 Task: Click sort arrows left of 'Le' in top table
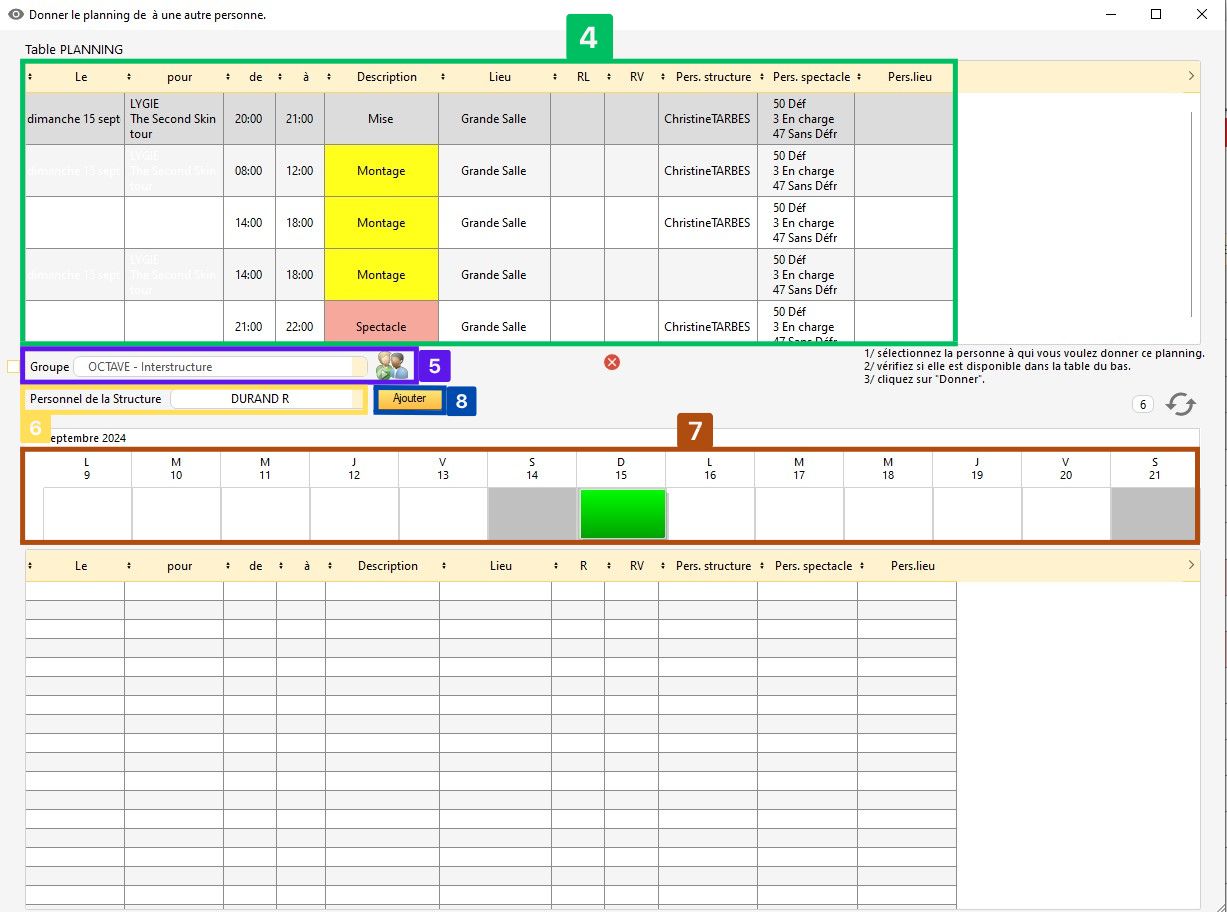tap(30, 77)
